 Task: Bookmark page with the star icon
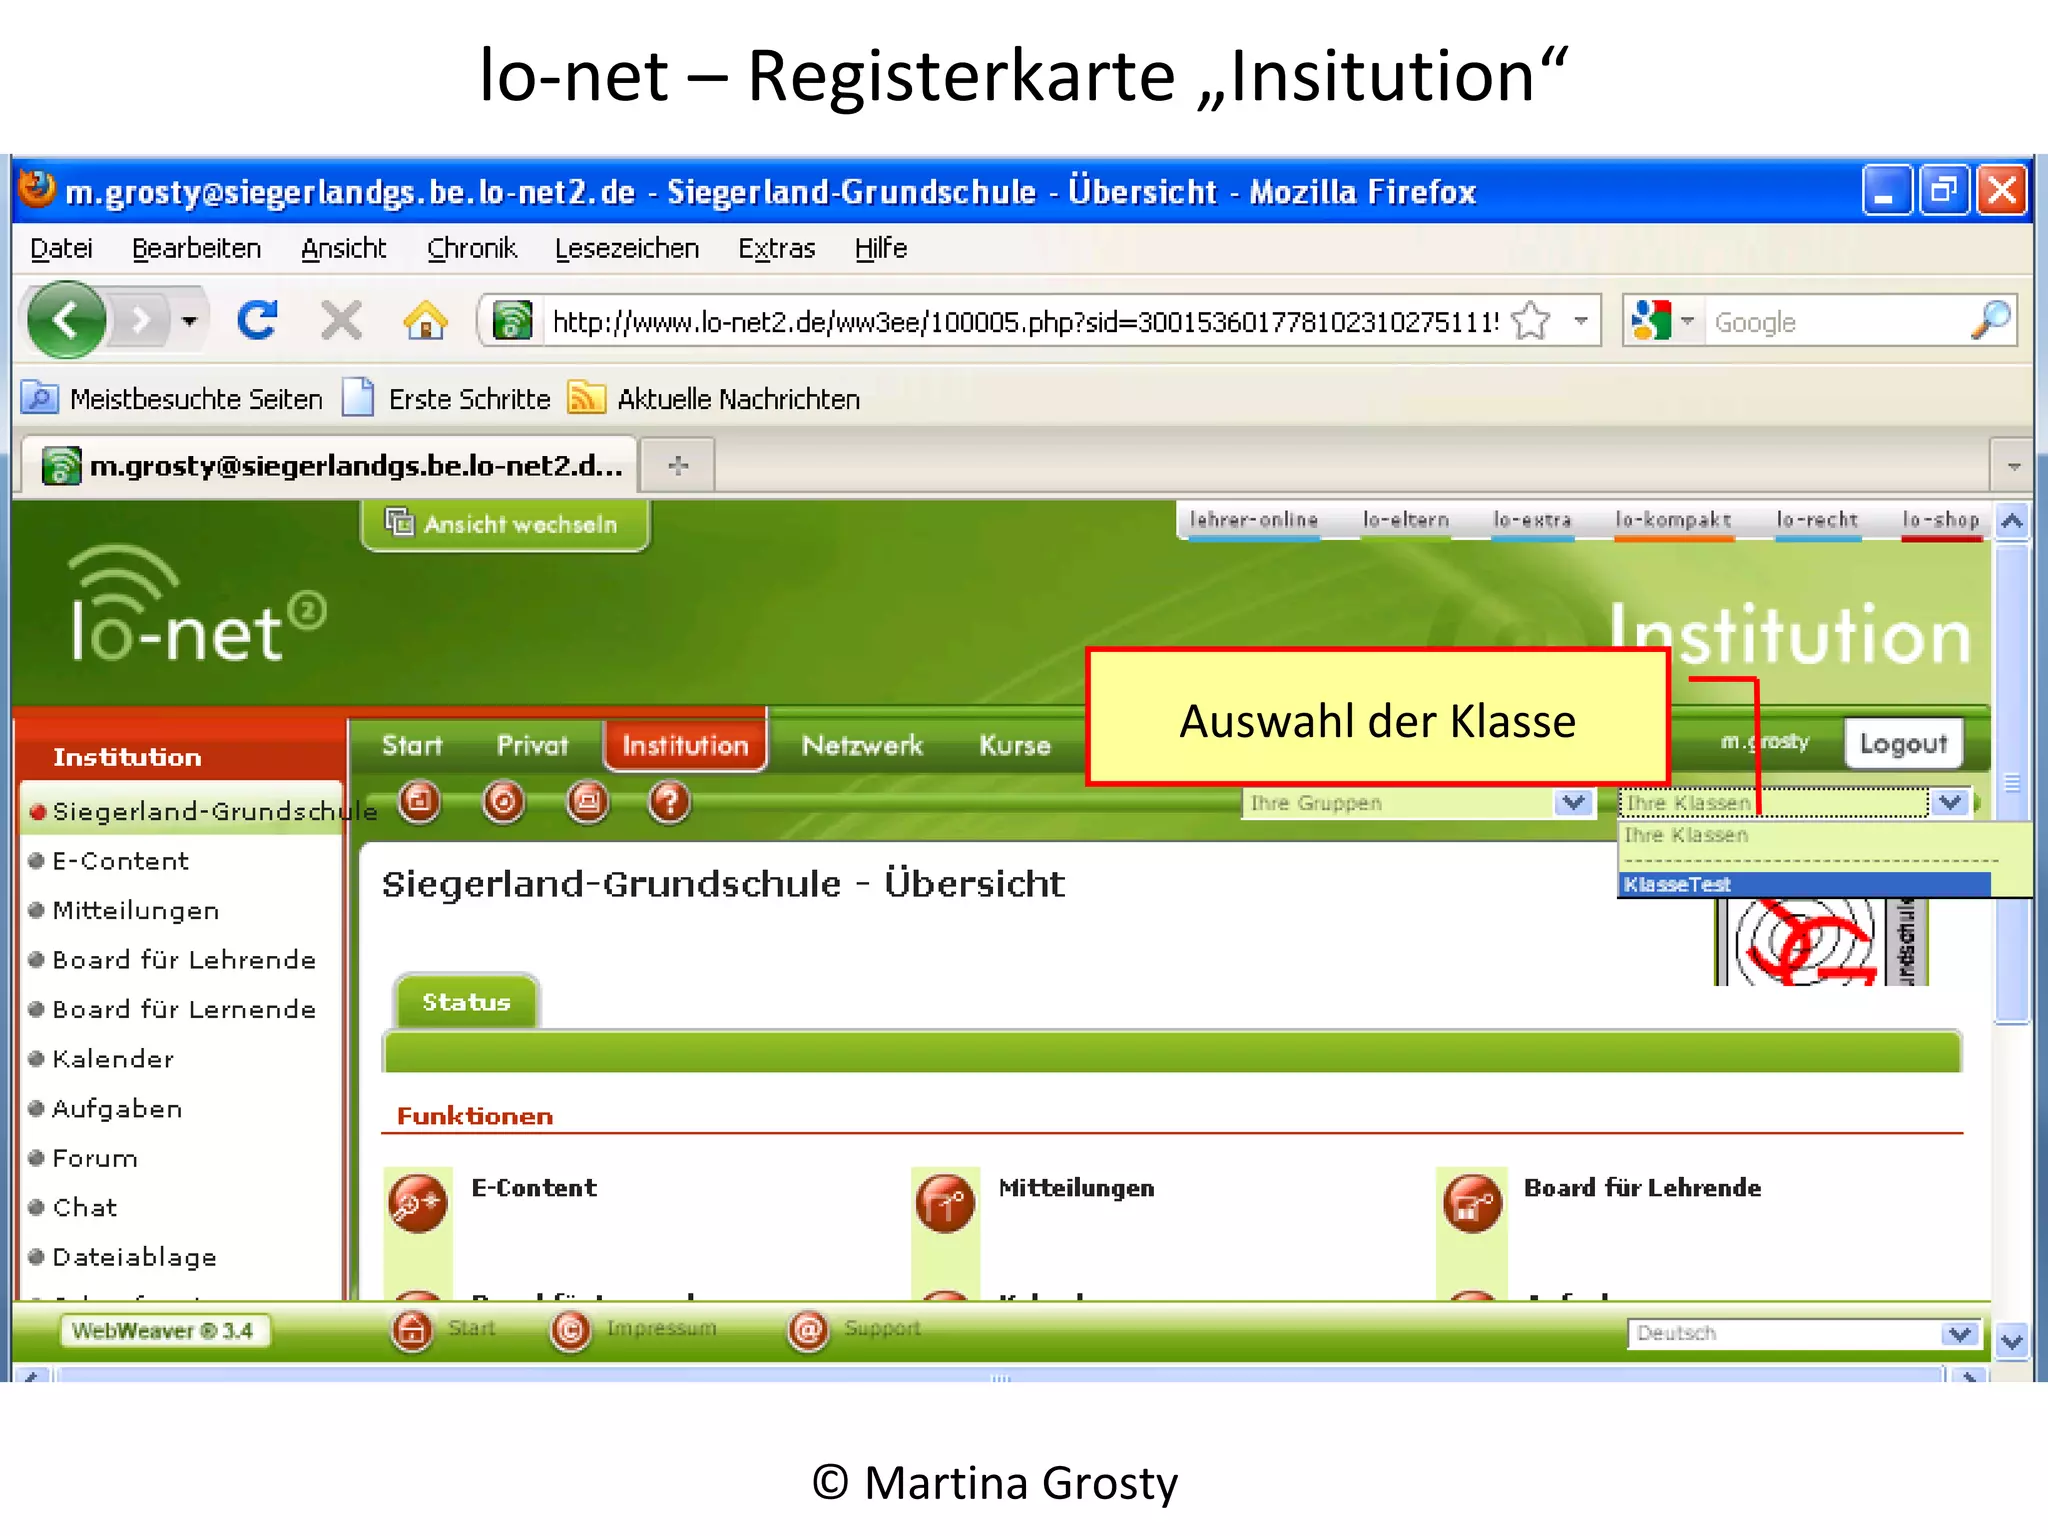pos(1530,322)
